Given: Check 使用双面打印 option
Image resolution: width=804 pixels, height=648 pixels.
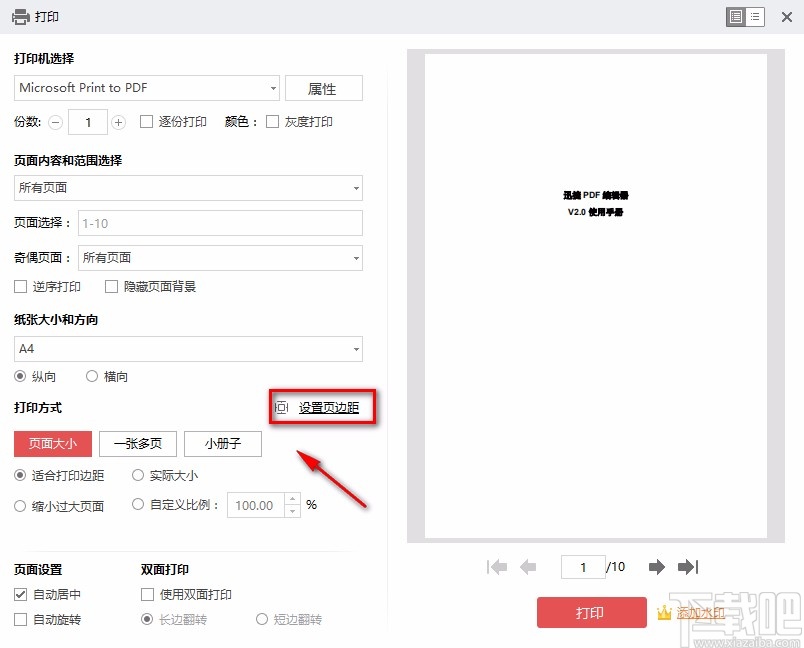Looking at the screenshot, I should click(145, 593).
